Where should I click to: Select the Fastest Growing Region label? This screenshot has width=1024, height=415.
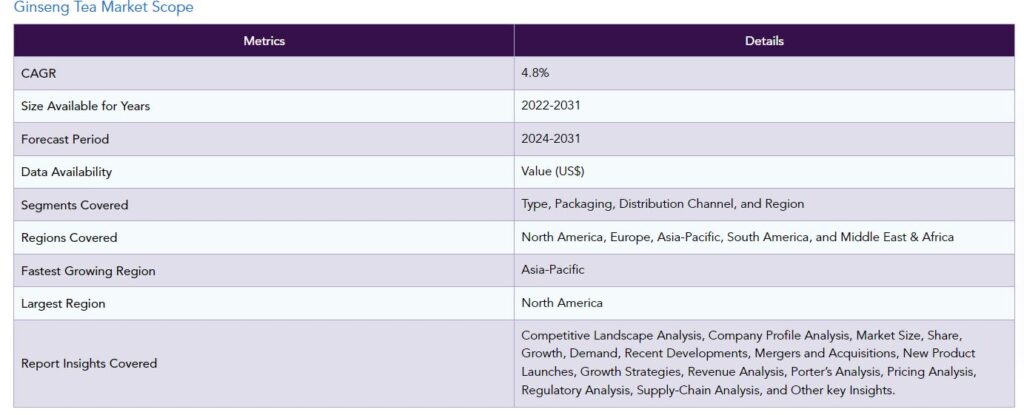point(88,271)
